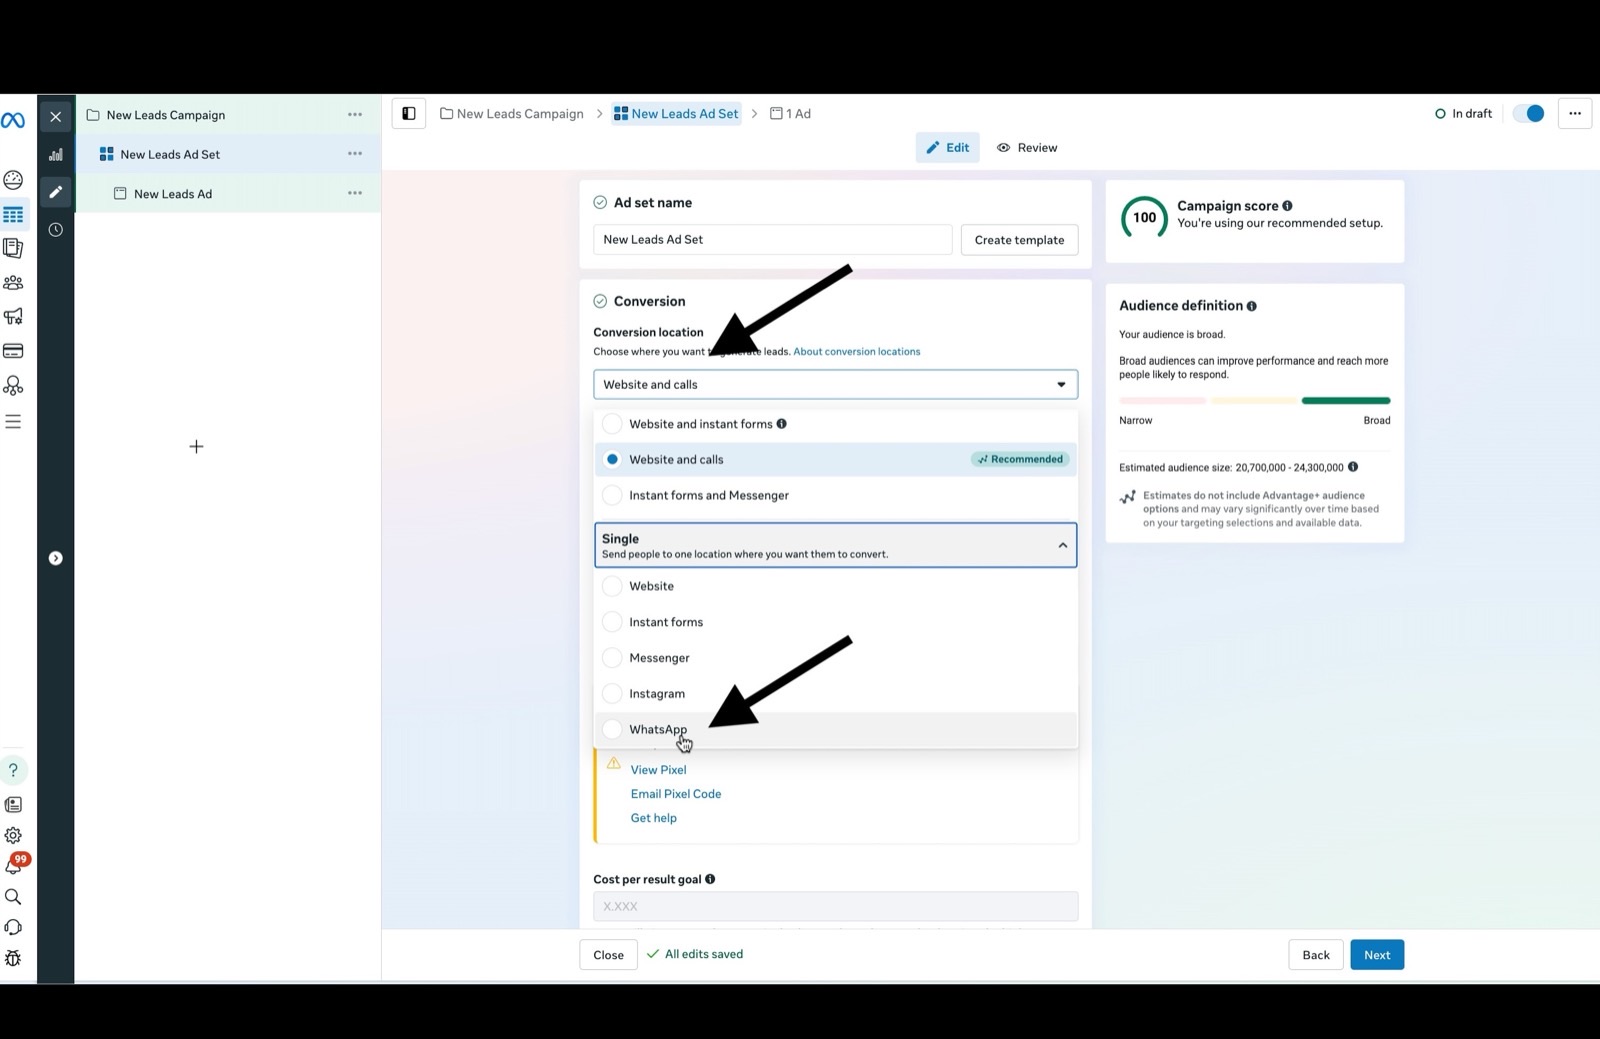Viewport: 1600px width, 1039px height.
Task: Click the Audience definition info icon
Action: click(1251, 306)
